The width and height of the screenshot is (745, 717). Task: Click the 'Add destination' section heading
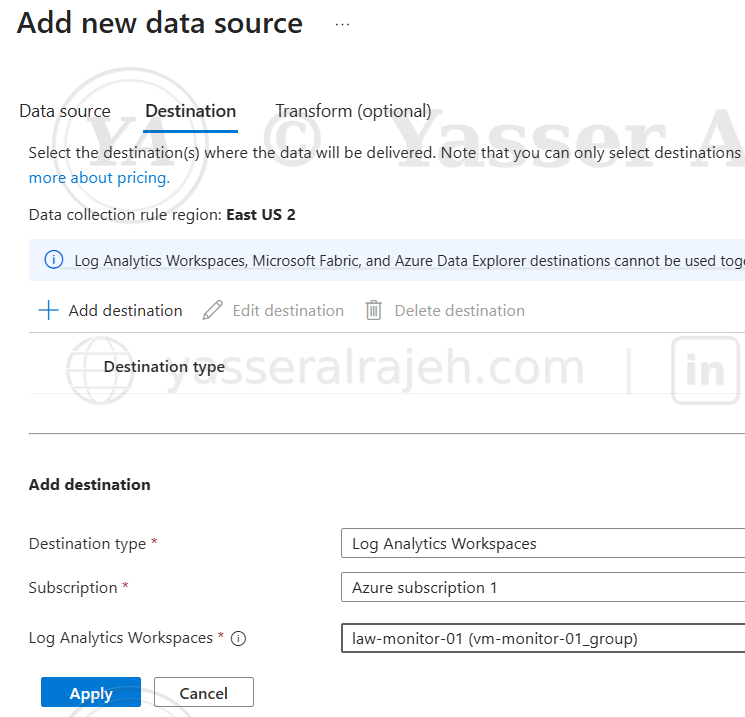(x=89, y=485)
